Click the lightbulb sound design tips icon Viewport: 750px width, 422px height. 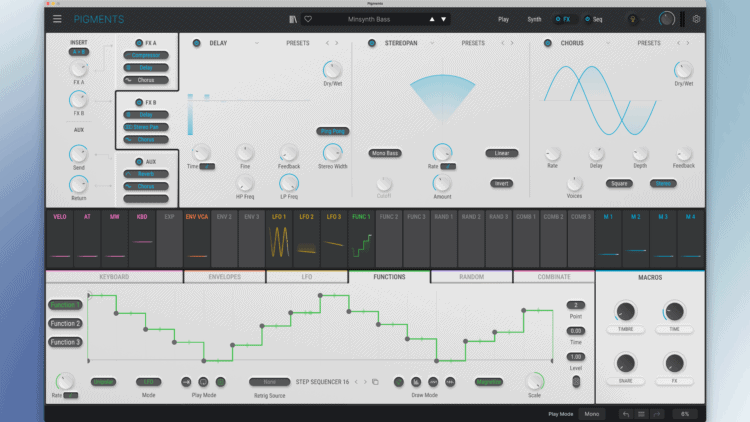632,19
